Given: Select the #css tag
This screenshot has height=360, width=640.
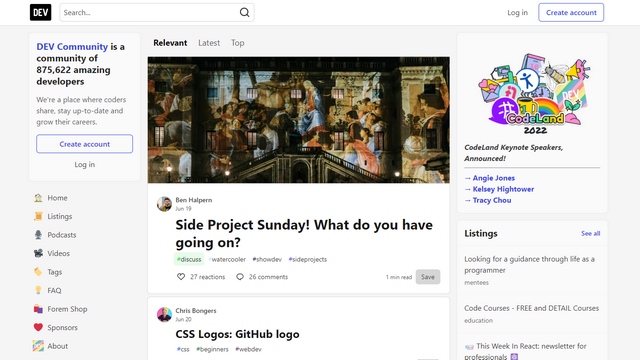Looking at the screenshot, I should (x=183, y=349).
